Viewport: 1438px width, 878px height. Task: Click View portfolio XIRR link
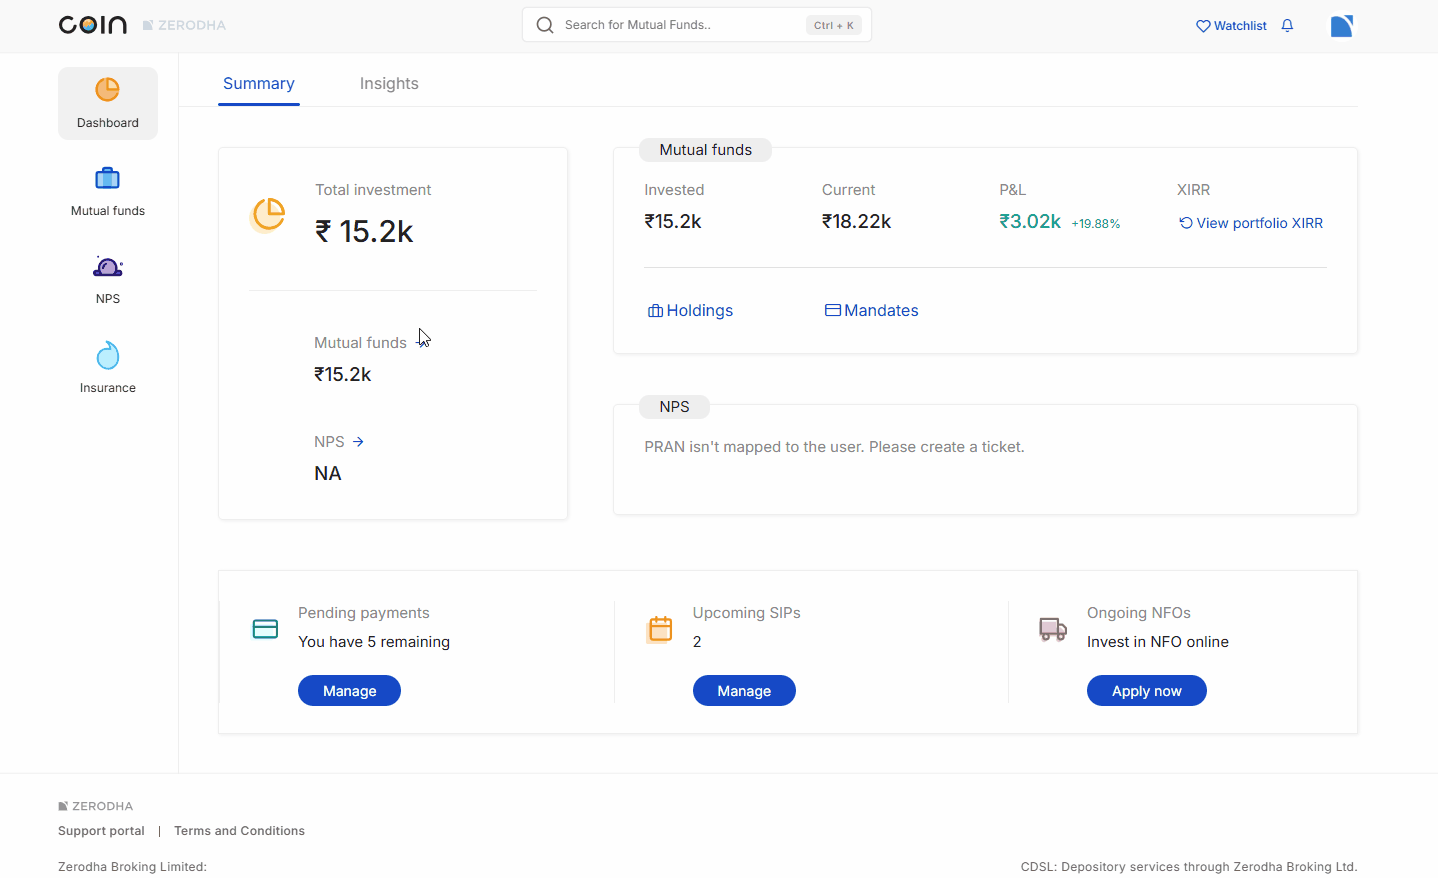1250,223
